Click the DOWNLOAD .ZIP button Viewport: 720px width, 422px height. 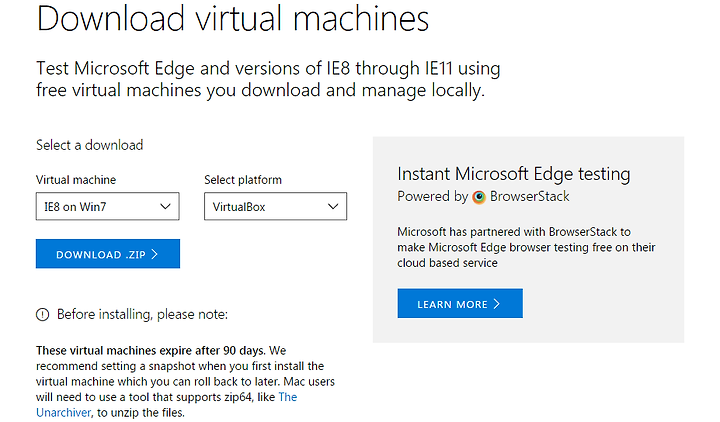tap(108, 253)
